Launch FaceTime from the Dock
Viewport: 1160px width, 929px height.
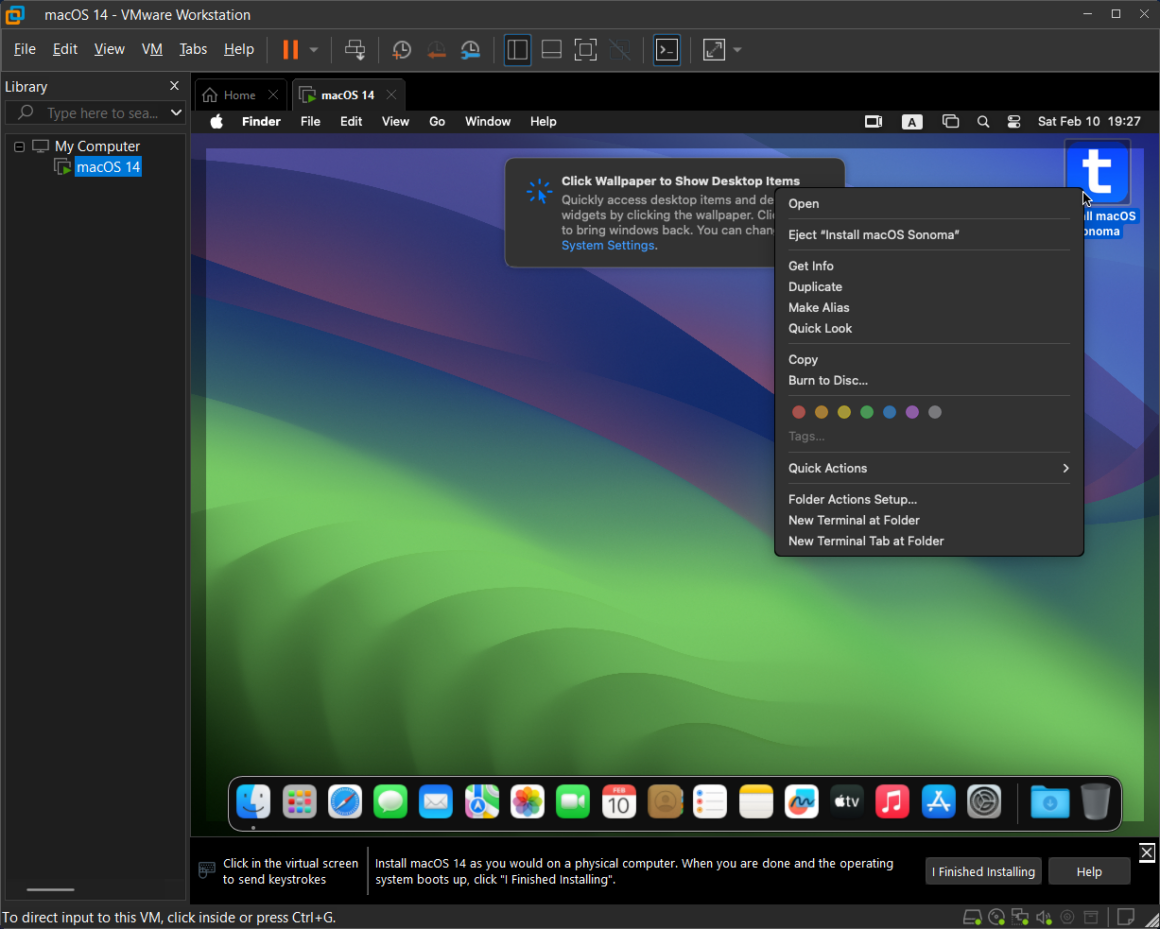pyautogui.click(x=573, y=802)
